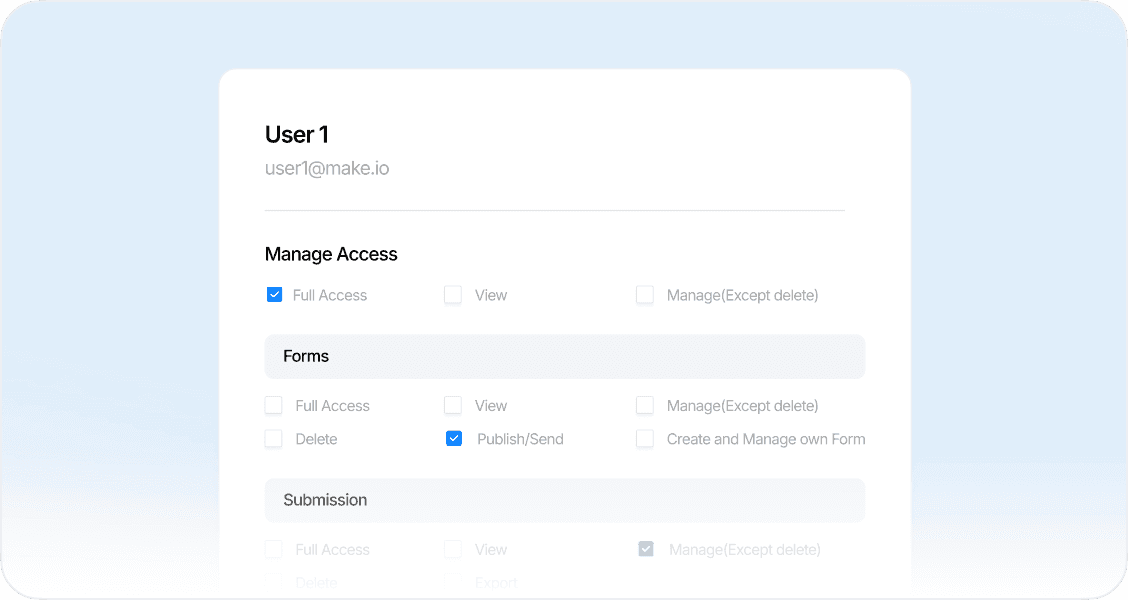Screen dimensions: 1128x600
Task: Enable Create and Manage own Form
Action: tap(645, 439)
